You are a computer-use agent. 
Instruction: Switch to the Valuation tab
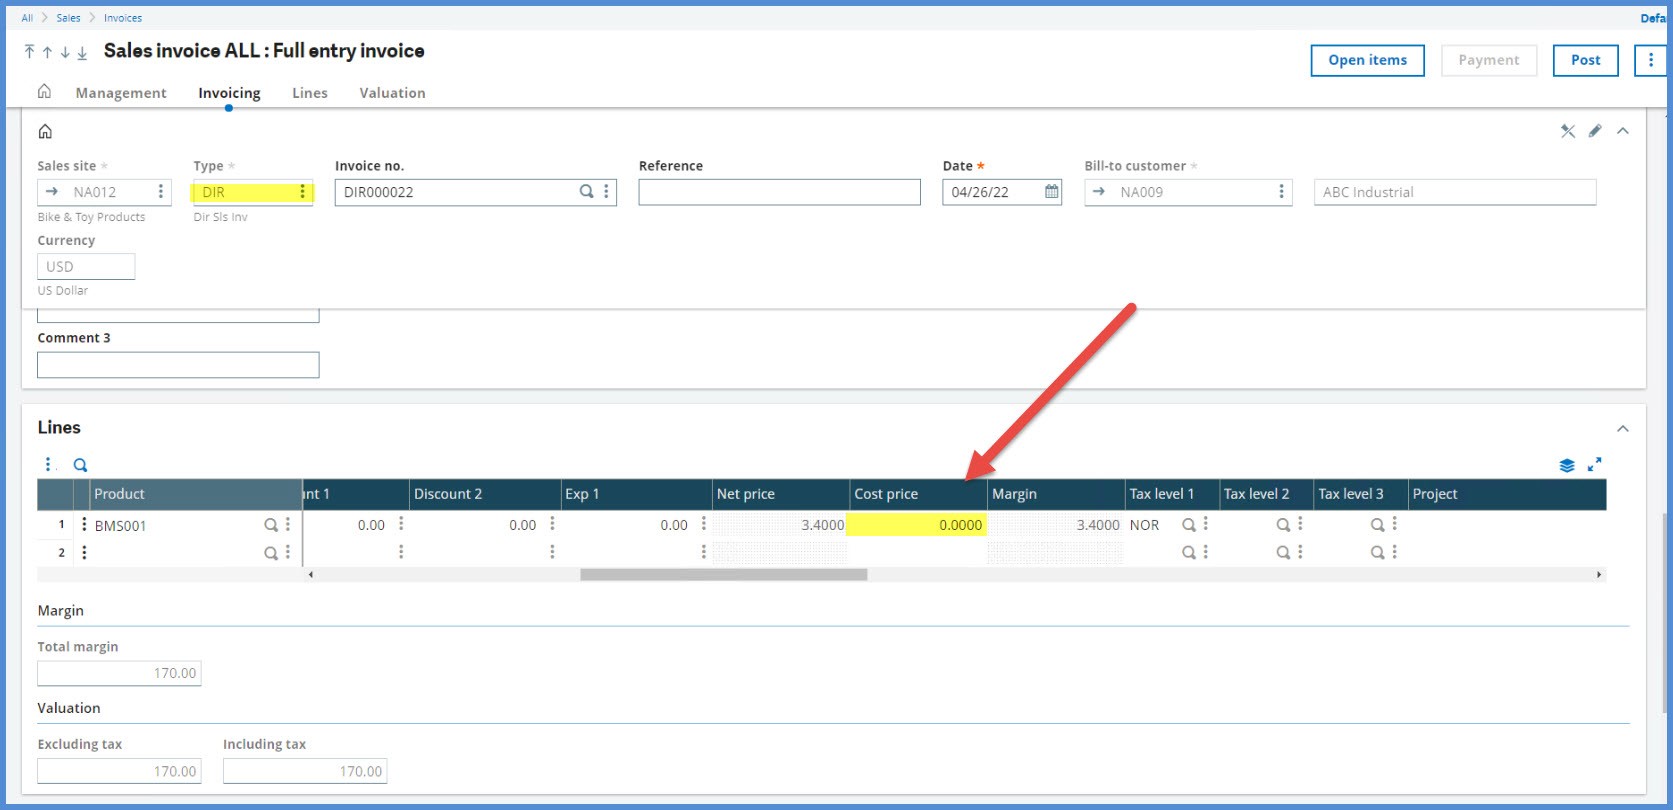(x=392, y=93)
